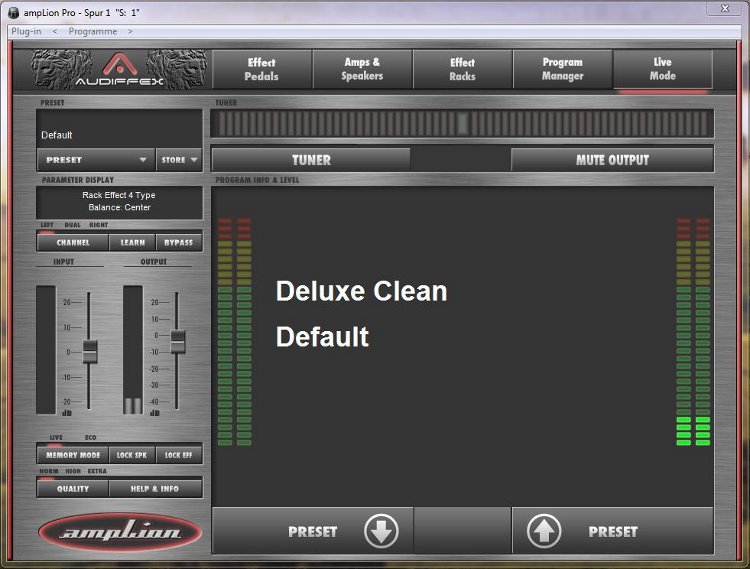Click next programme arrow in menu bar
Image resolution: width=750 pixels, height=569 pixels.
130,32
